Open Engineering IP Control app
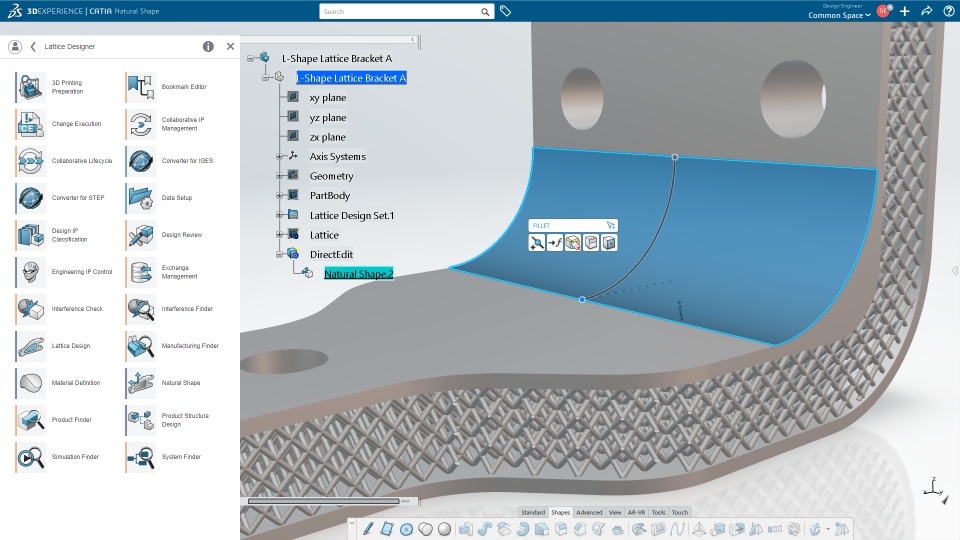This screenshot has width=960, height=540. (31, 272)
